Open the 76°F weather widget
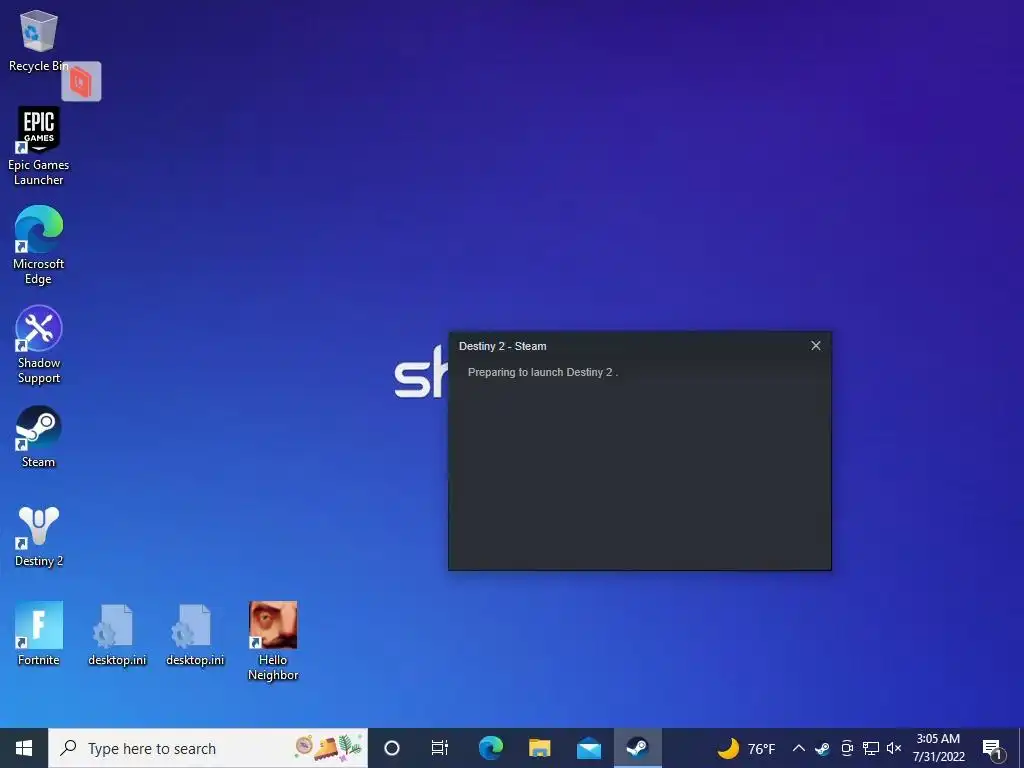The height and width of the screenshot is (768, 1024). click(746, 748)
